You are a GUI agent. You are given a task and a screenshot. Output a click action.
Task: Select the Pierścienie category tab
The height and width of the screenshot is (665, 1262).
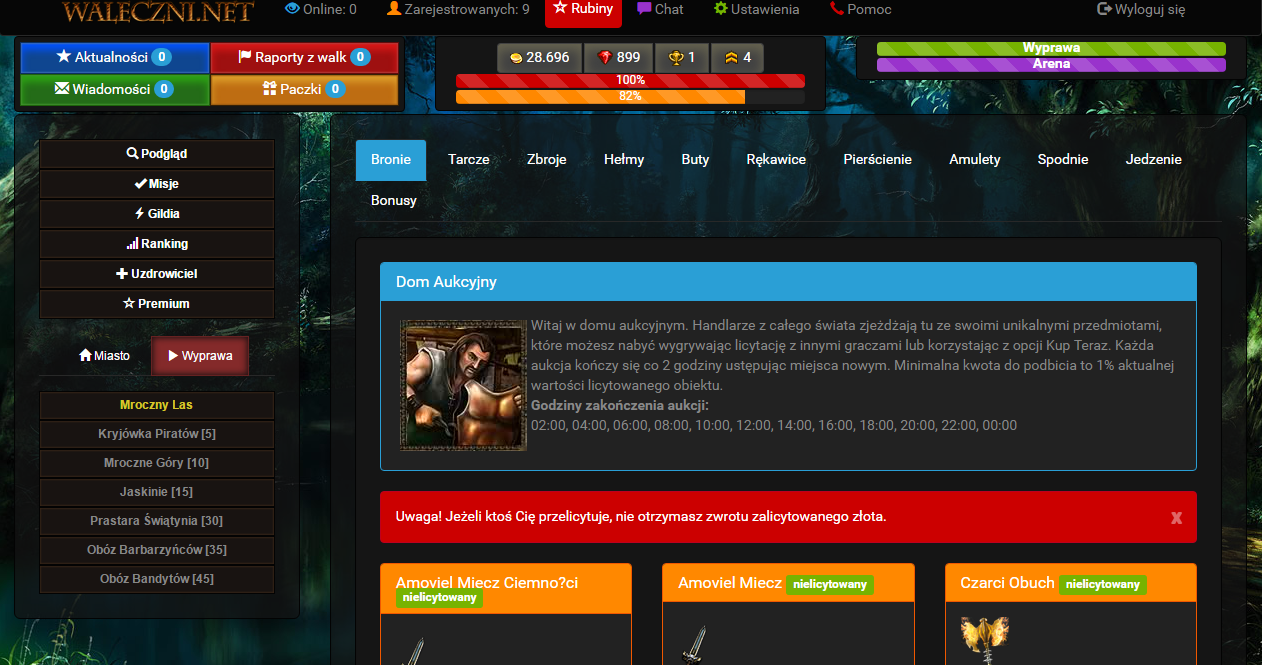[878, 160]
